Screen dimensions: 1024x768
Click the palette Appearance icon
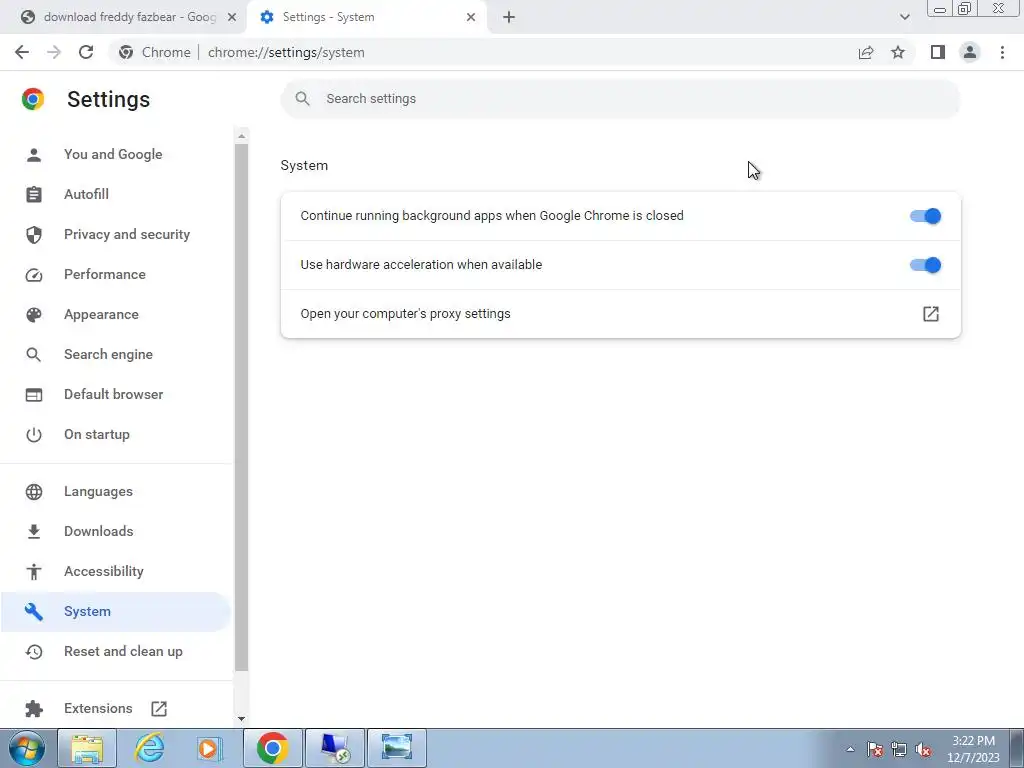click(x=33, y=315)
